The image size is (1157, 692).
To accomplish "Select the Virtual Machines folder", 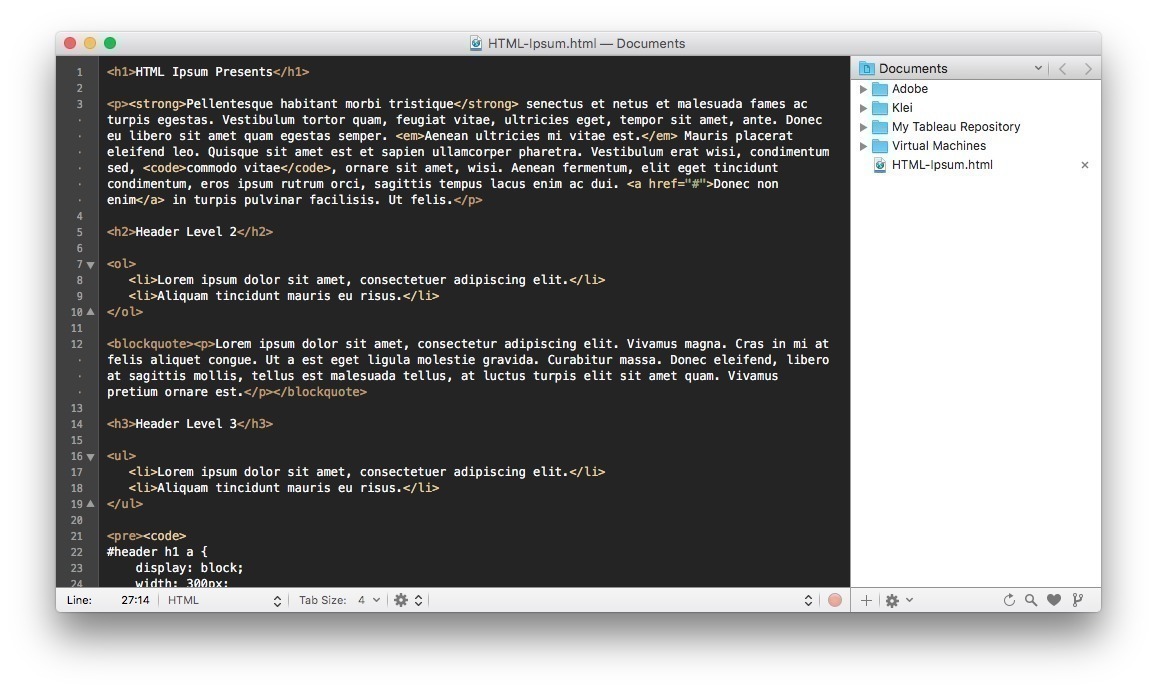I will 936,146.
